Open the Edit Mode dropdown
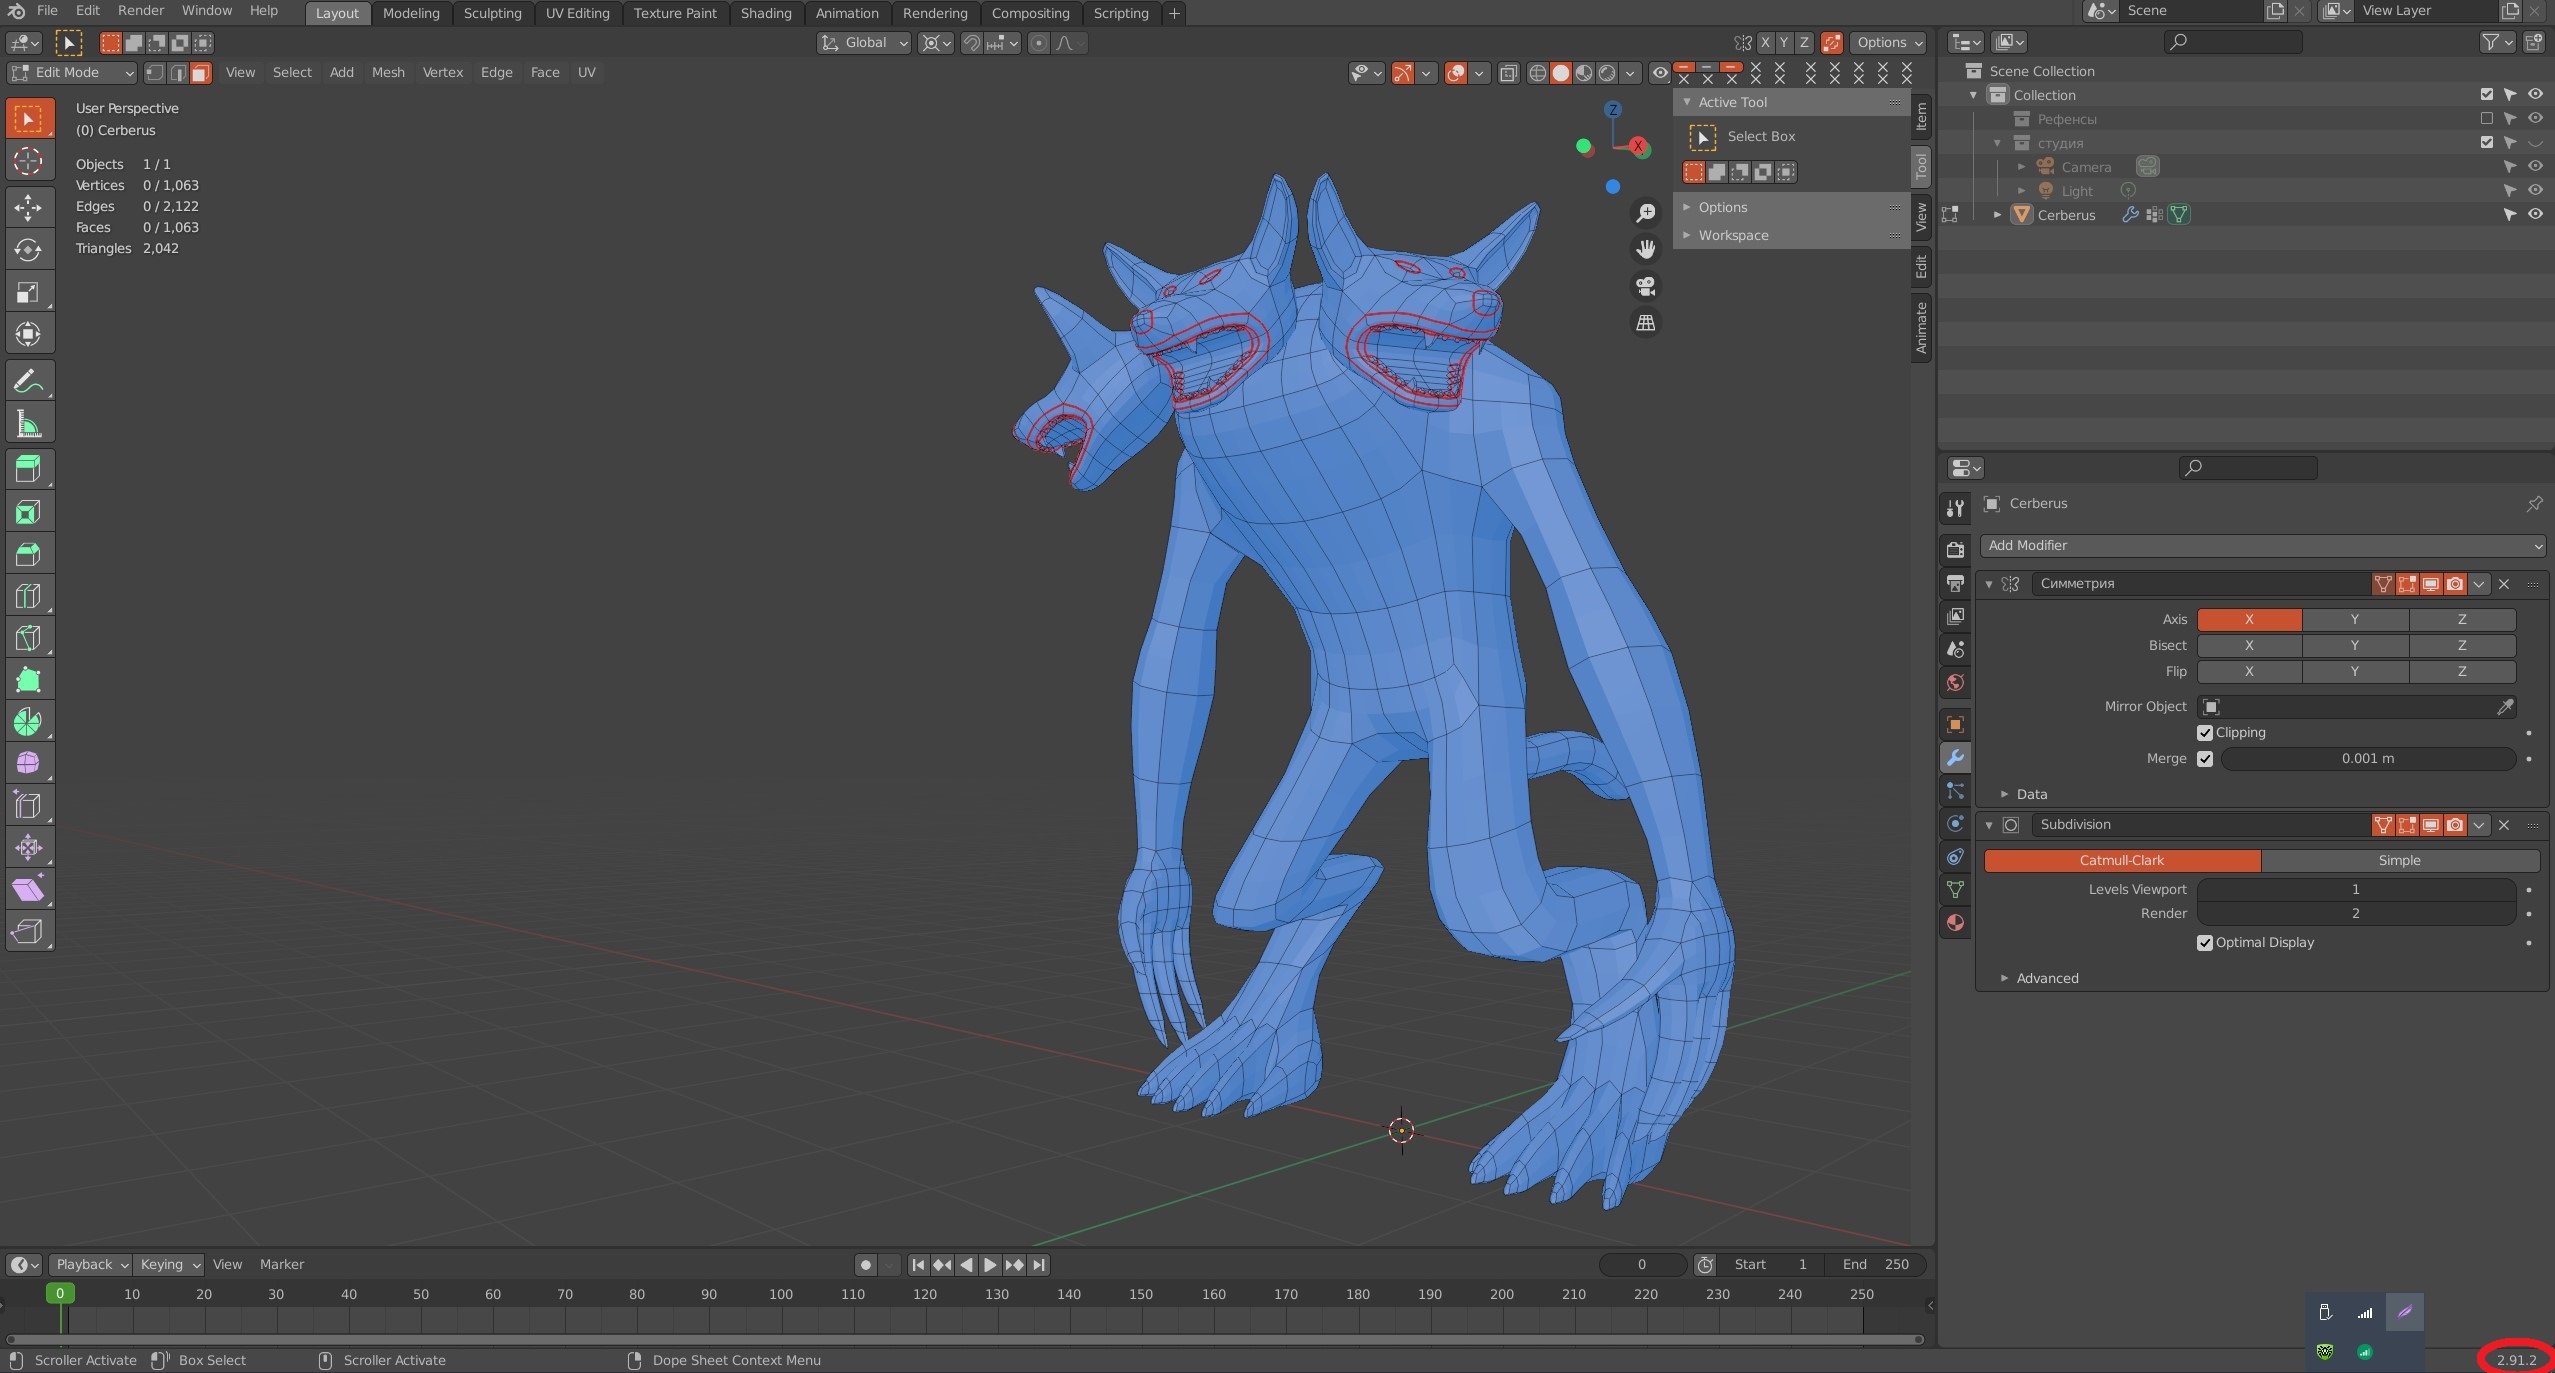The image size is (2555, 1373). click(x=72, y=73)
